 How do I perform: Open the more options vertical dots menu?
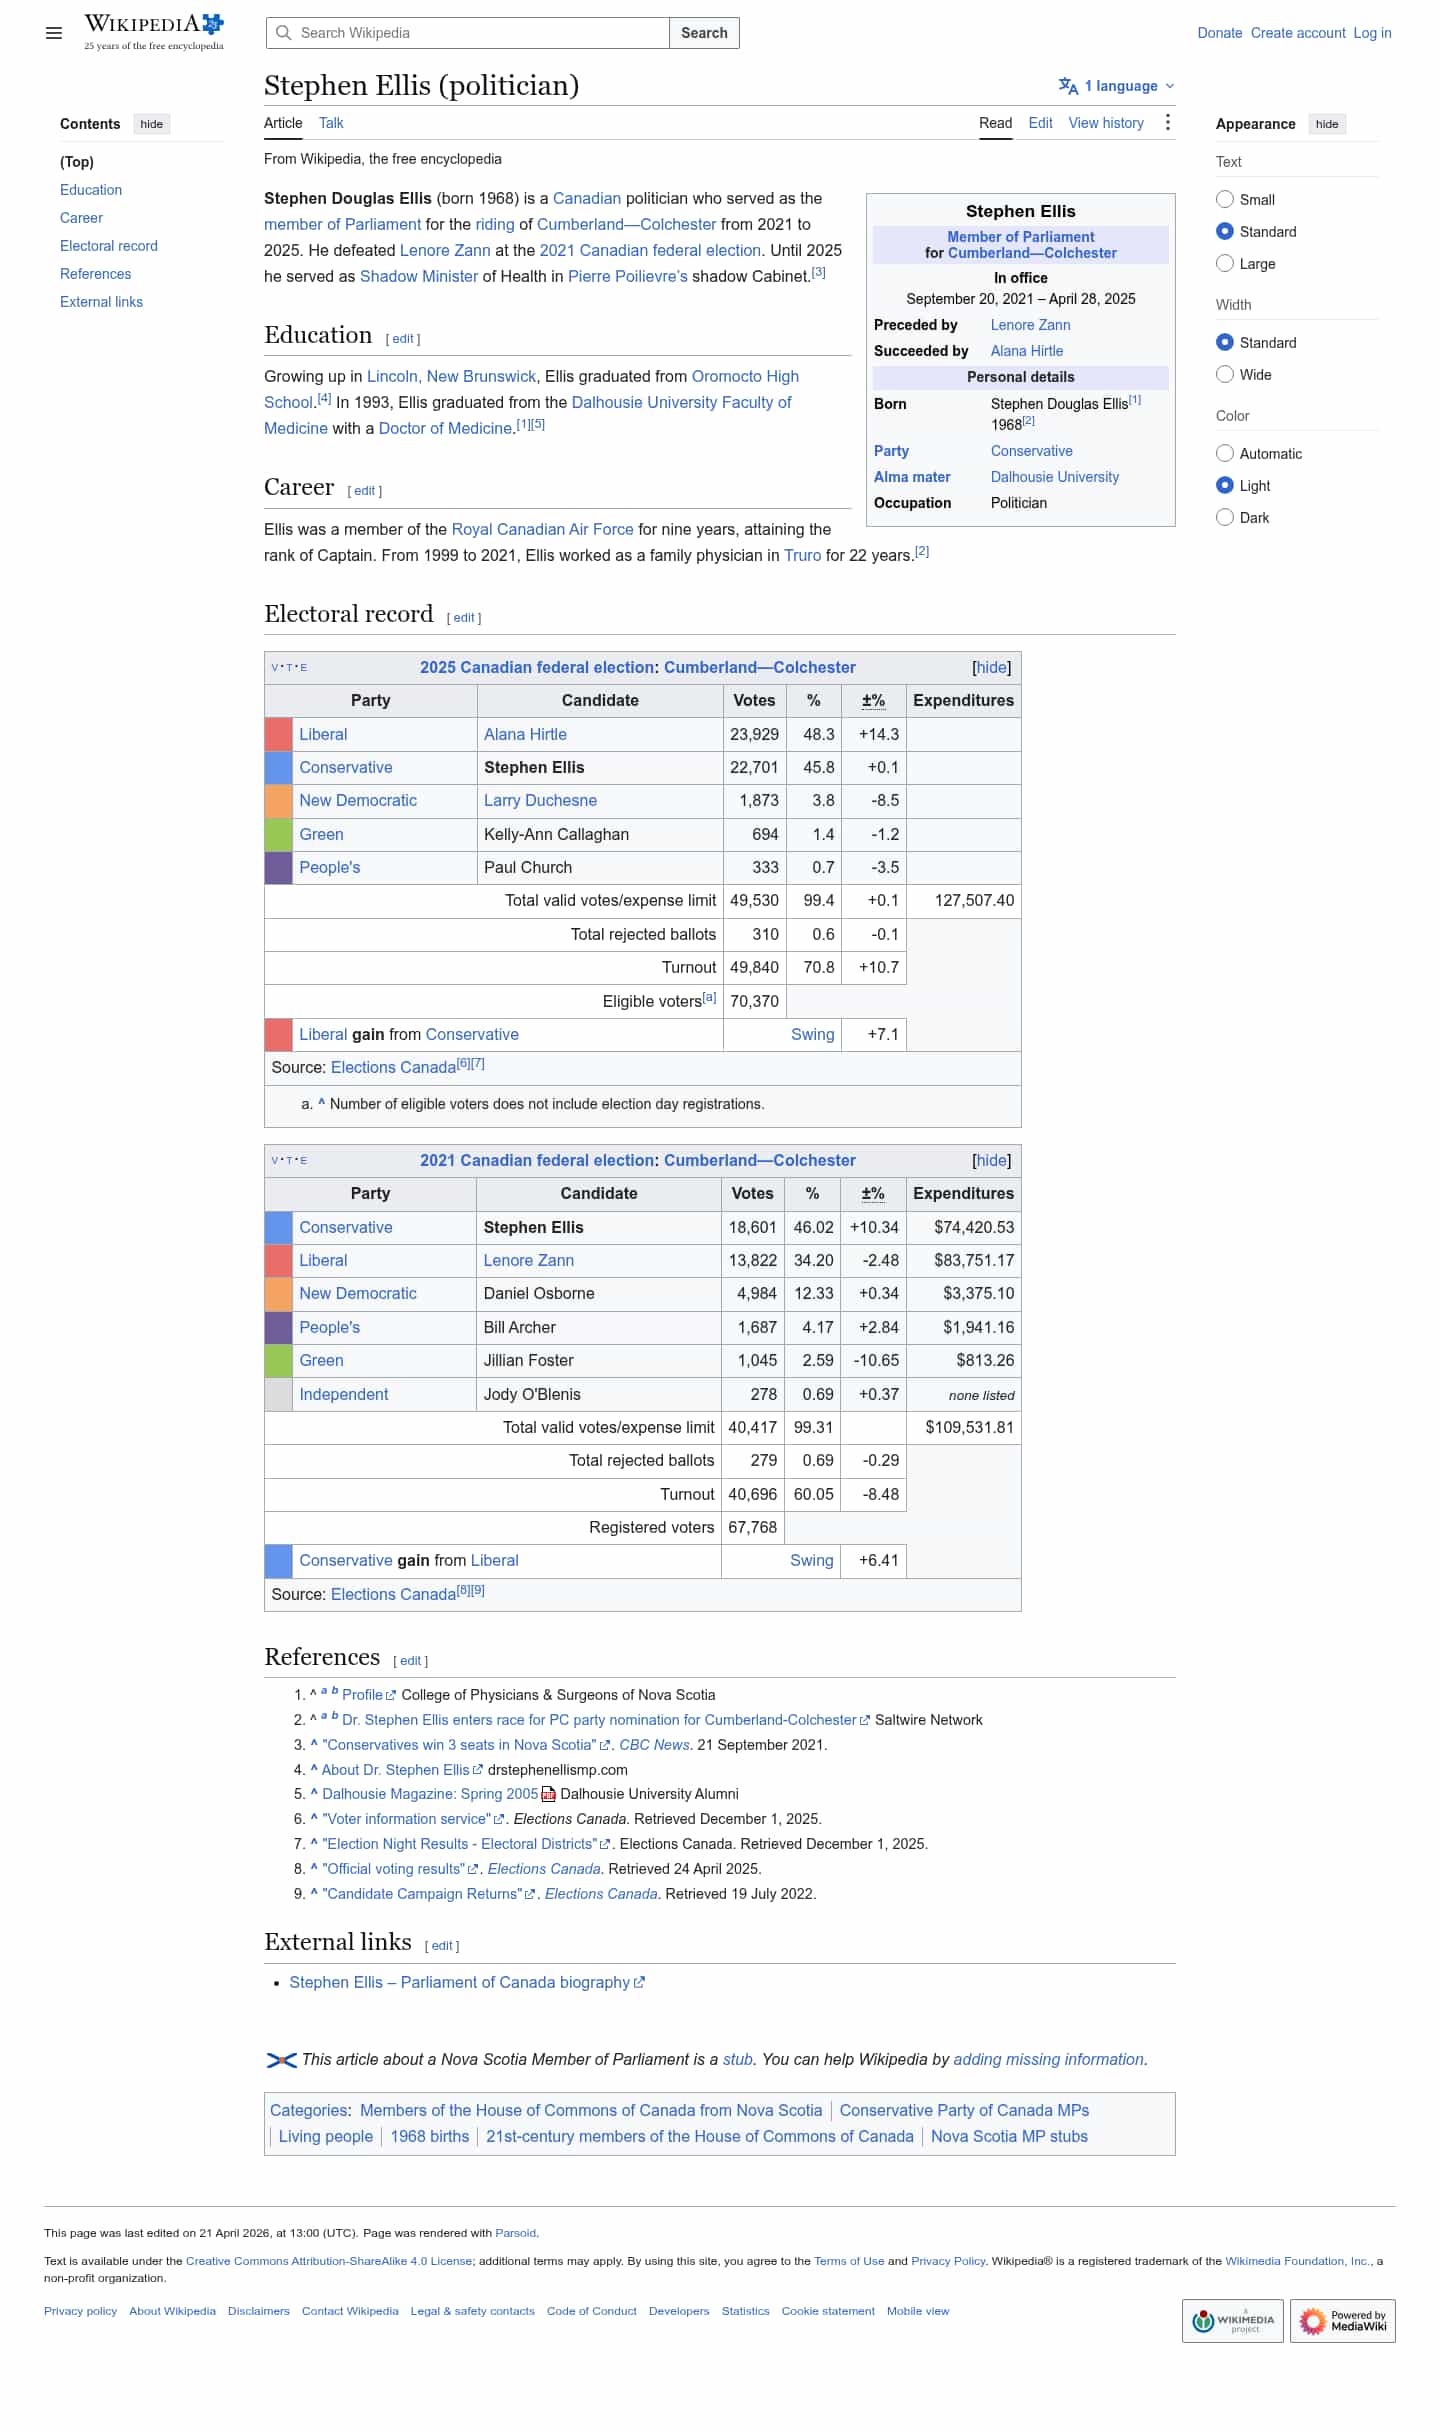[1167, 122]
